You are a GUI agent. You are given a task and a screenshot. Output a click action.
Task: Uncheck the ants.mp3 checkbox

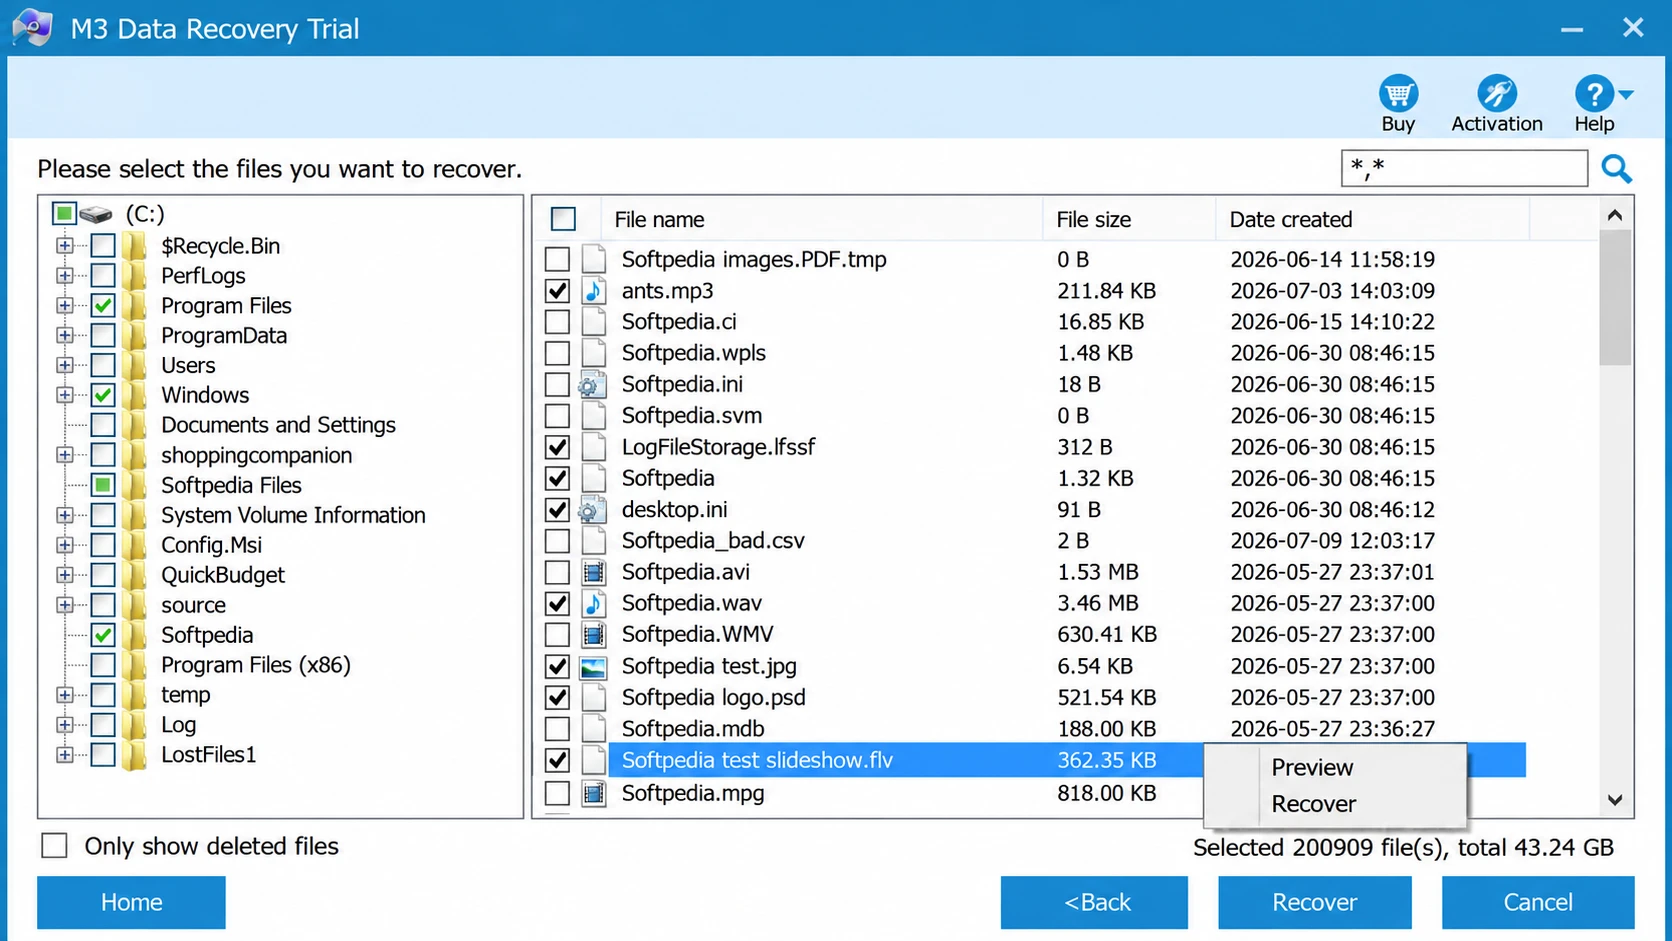point(558,291)
